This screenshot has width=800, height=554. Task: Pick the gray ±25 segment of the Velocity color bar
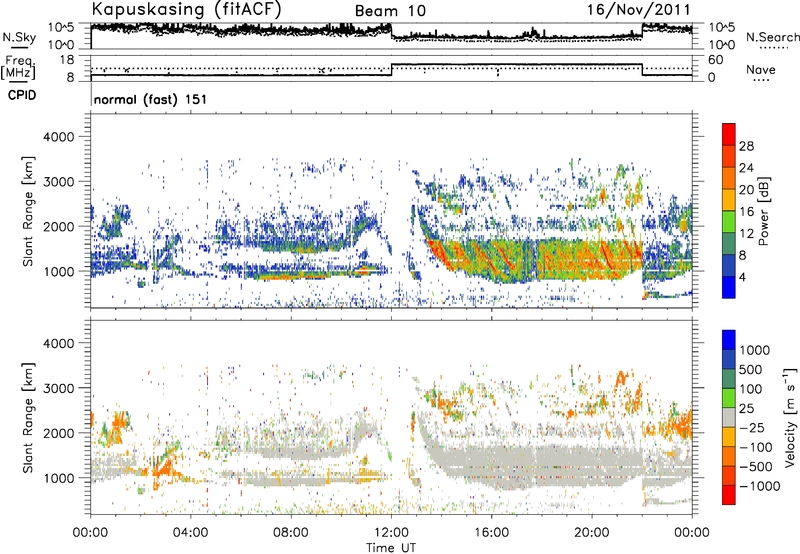729,417
